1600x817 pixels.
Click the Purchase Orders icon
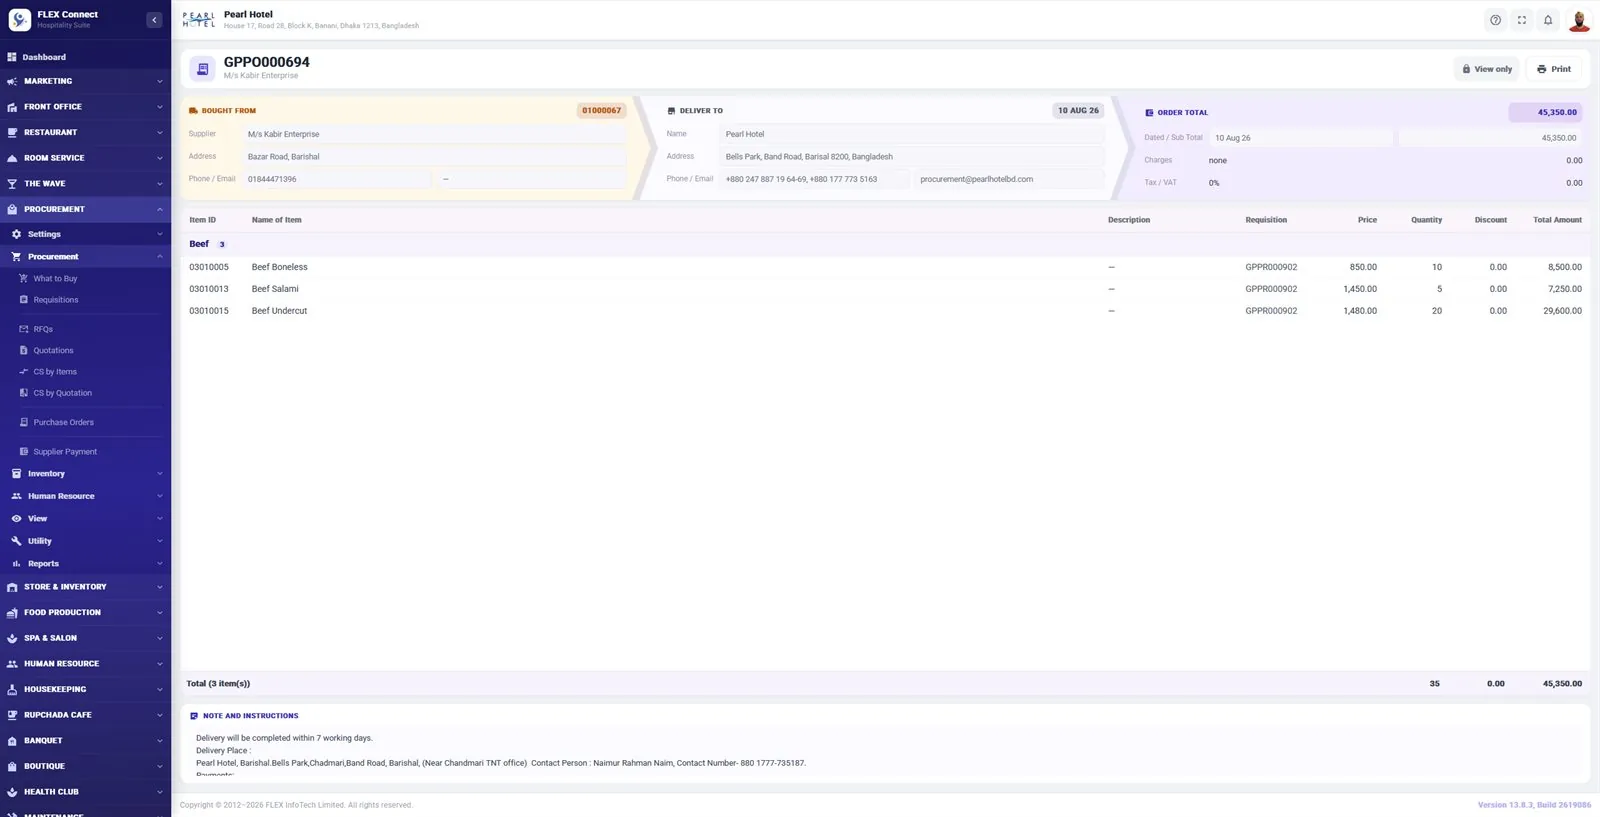click(x=24, y=422)
